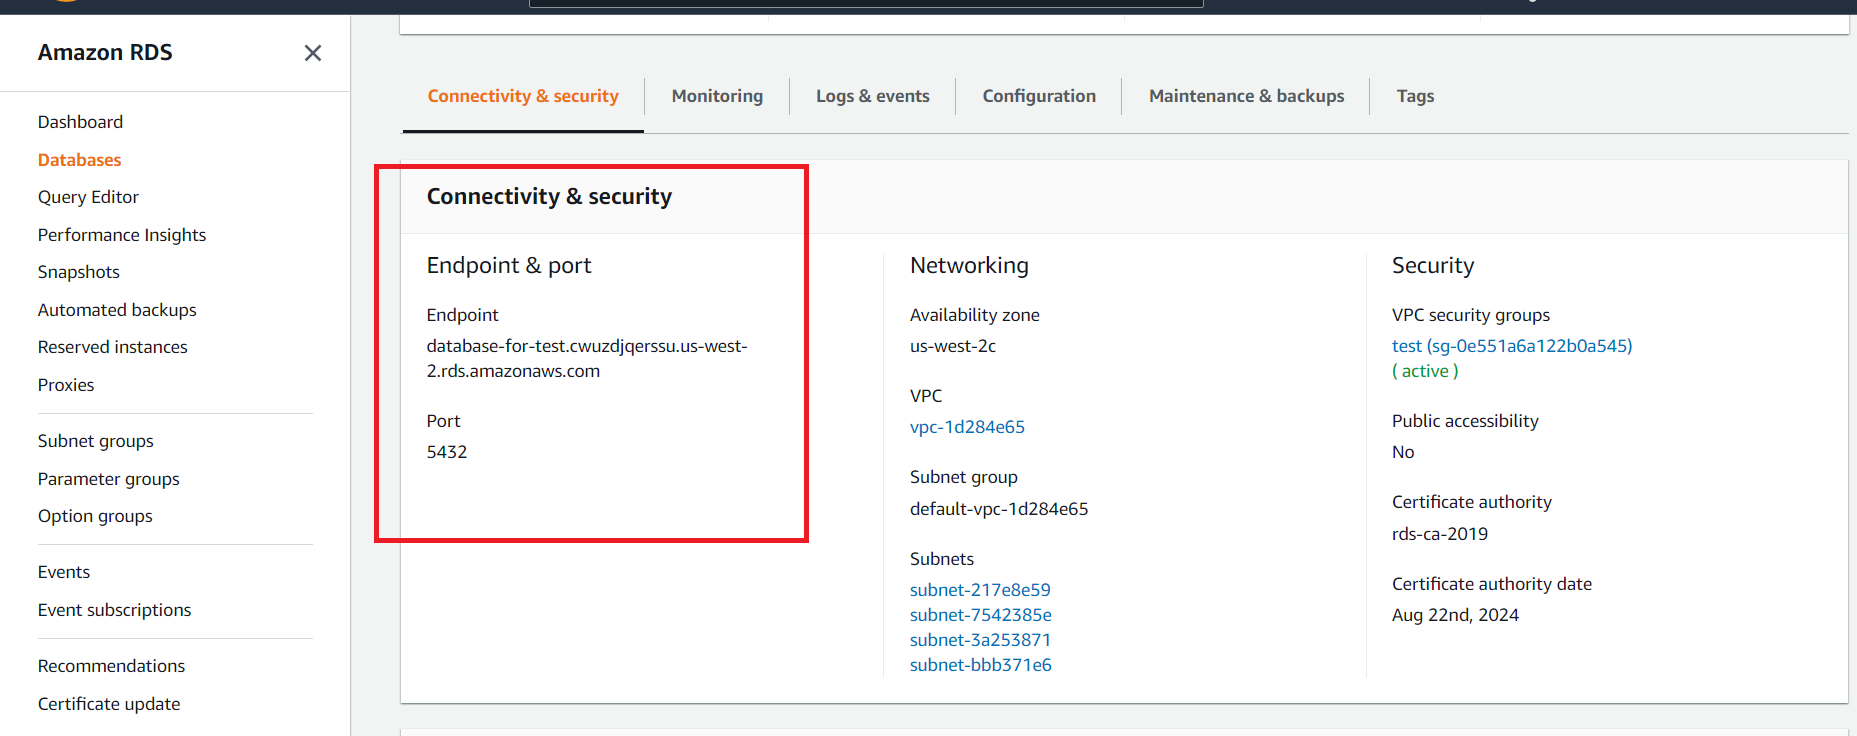Close the Amazon RDS sidebar panel
The height and width of the screenshot is (736, 1857).
pos(312,53)
